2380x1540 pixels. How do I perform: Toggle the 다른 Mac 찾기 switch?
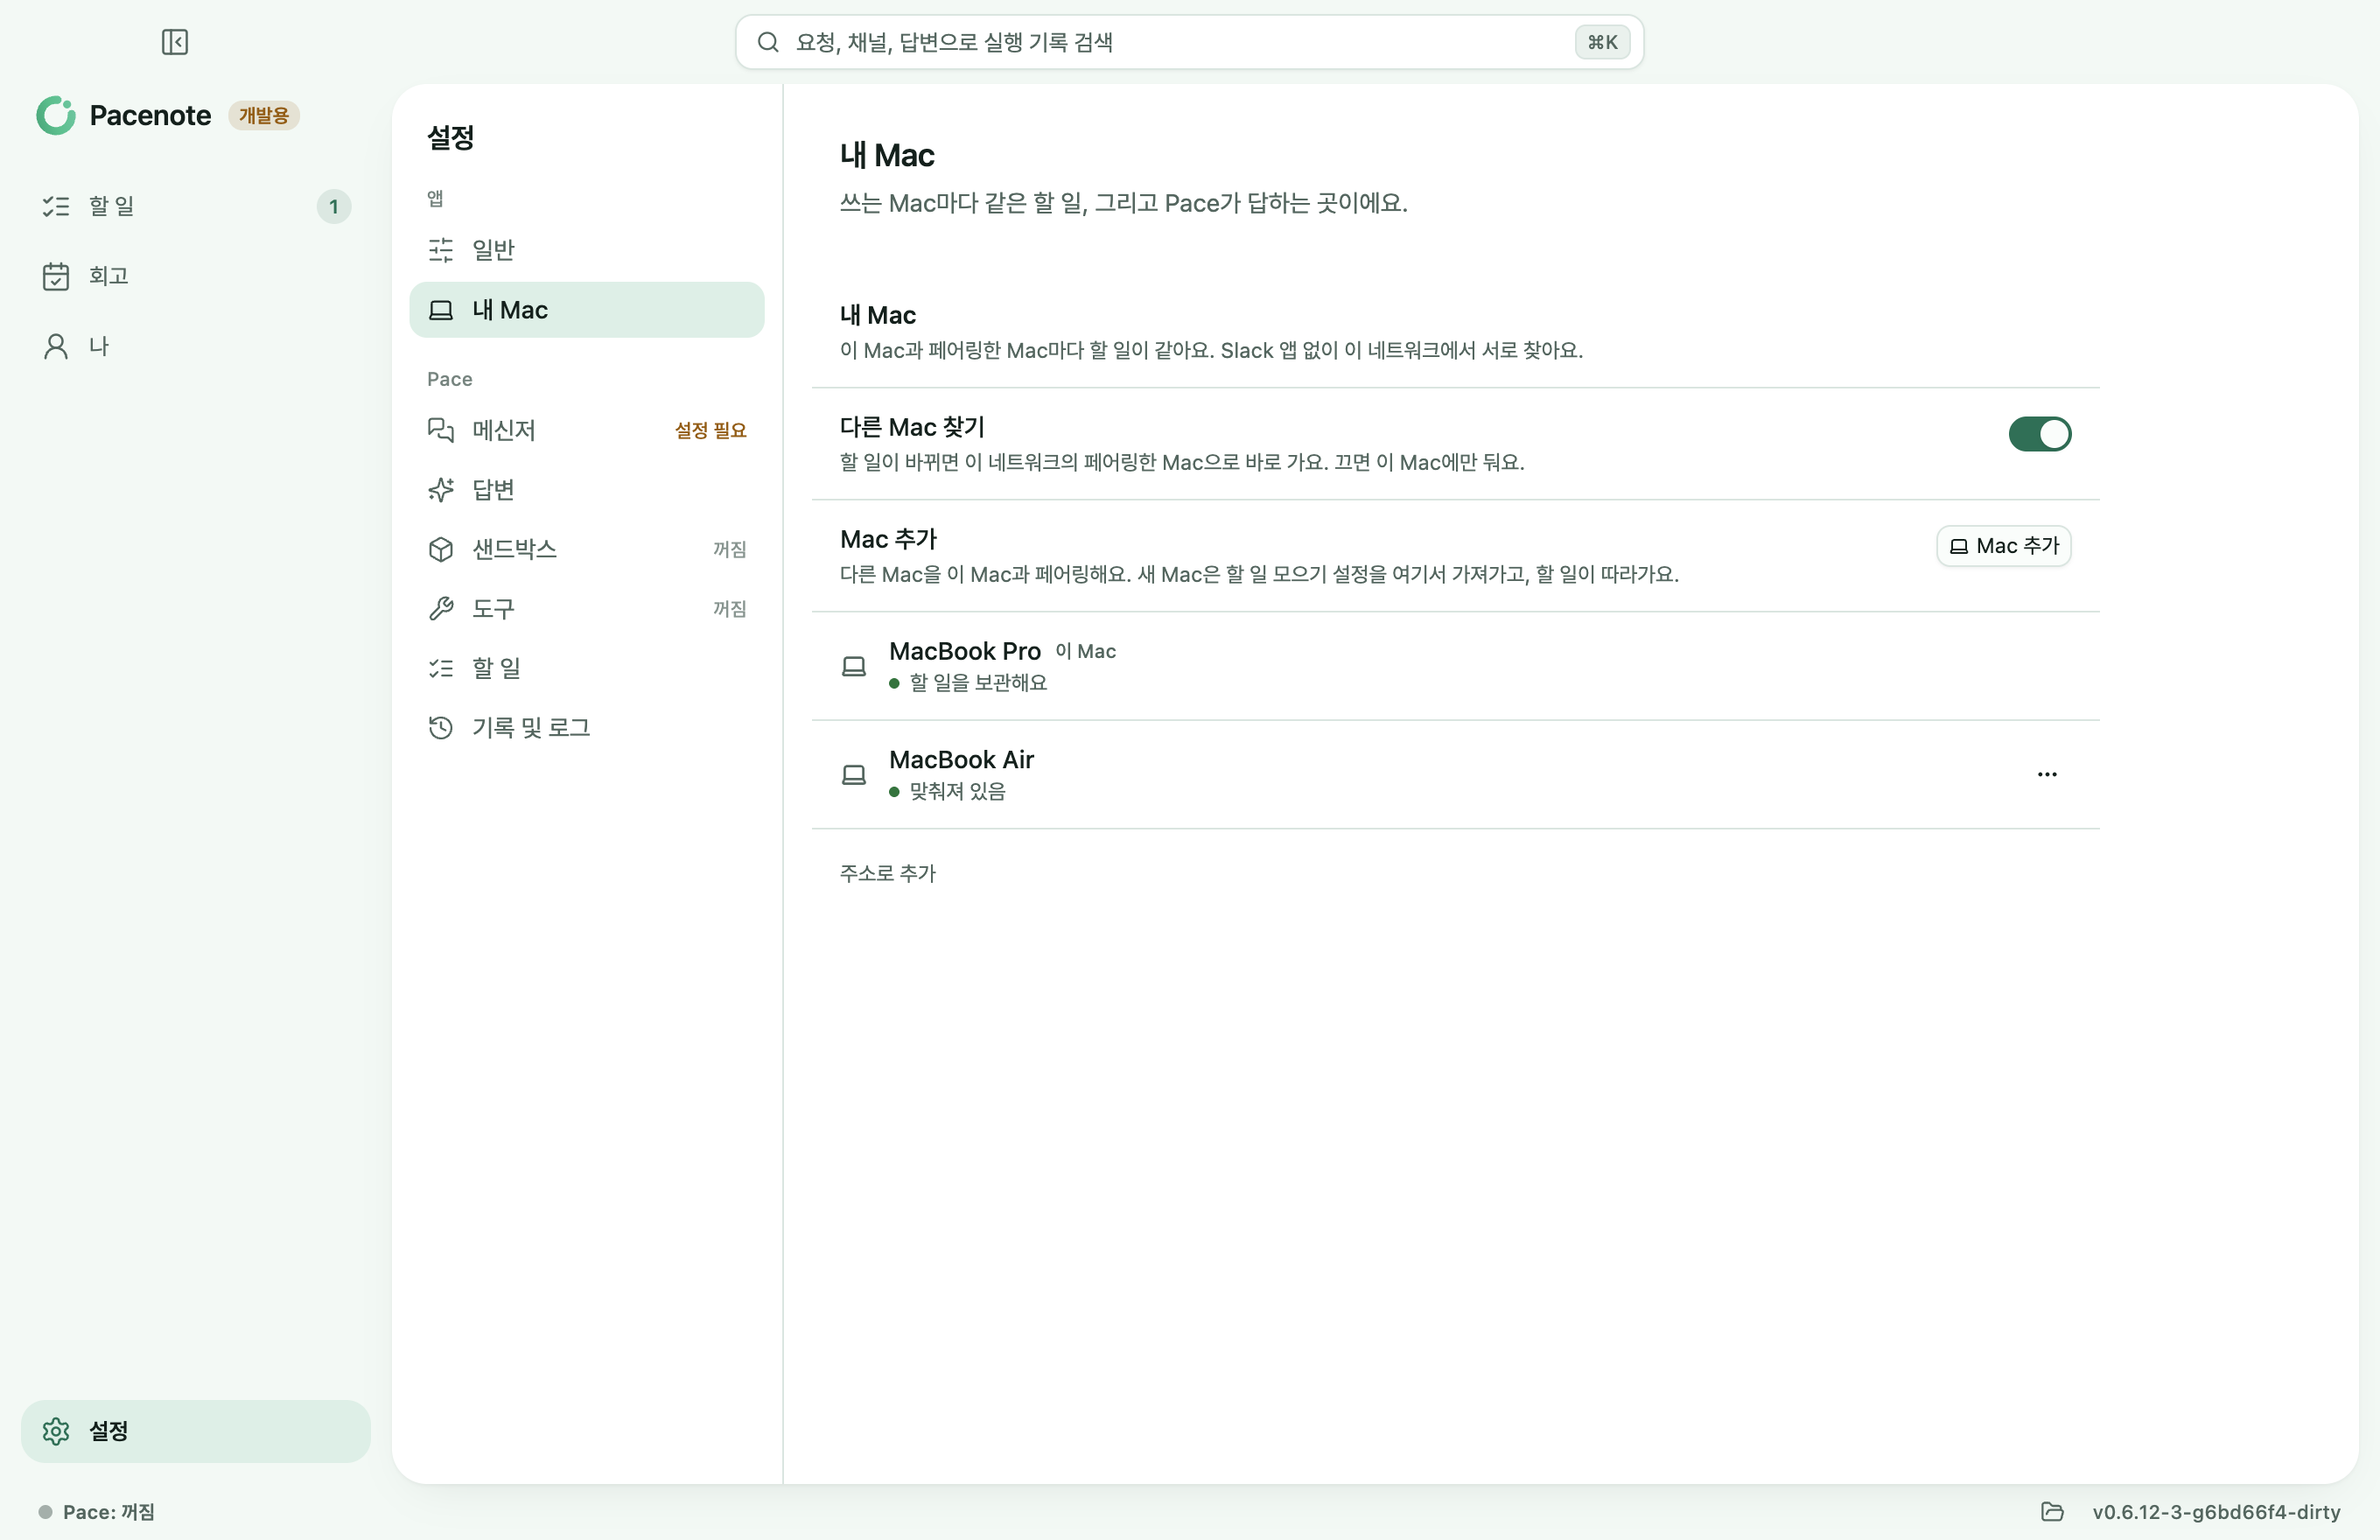tap(2040, 434)
